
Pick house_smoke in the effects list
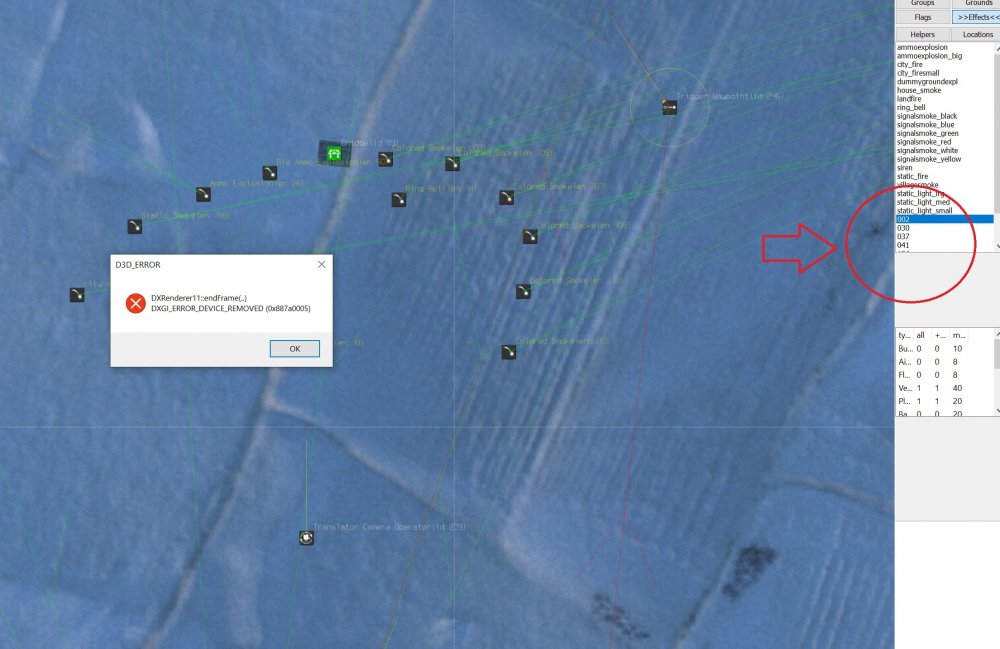coord(919,91)
